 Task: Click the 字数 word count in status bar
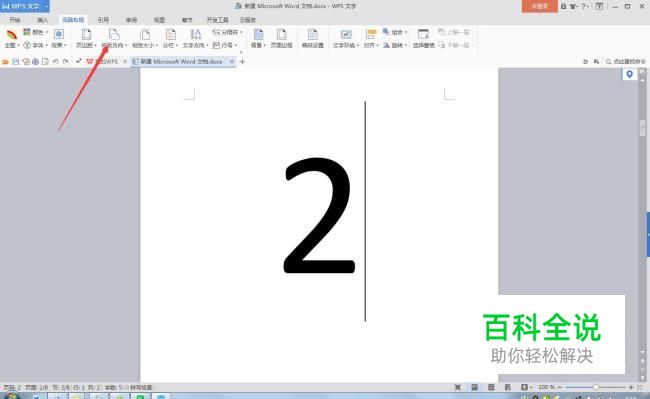click(x=113, y=388)
